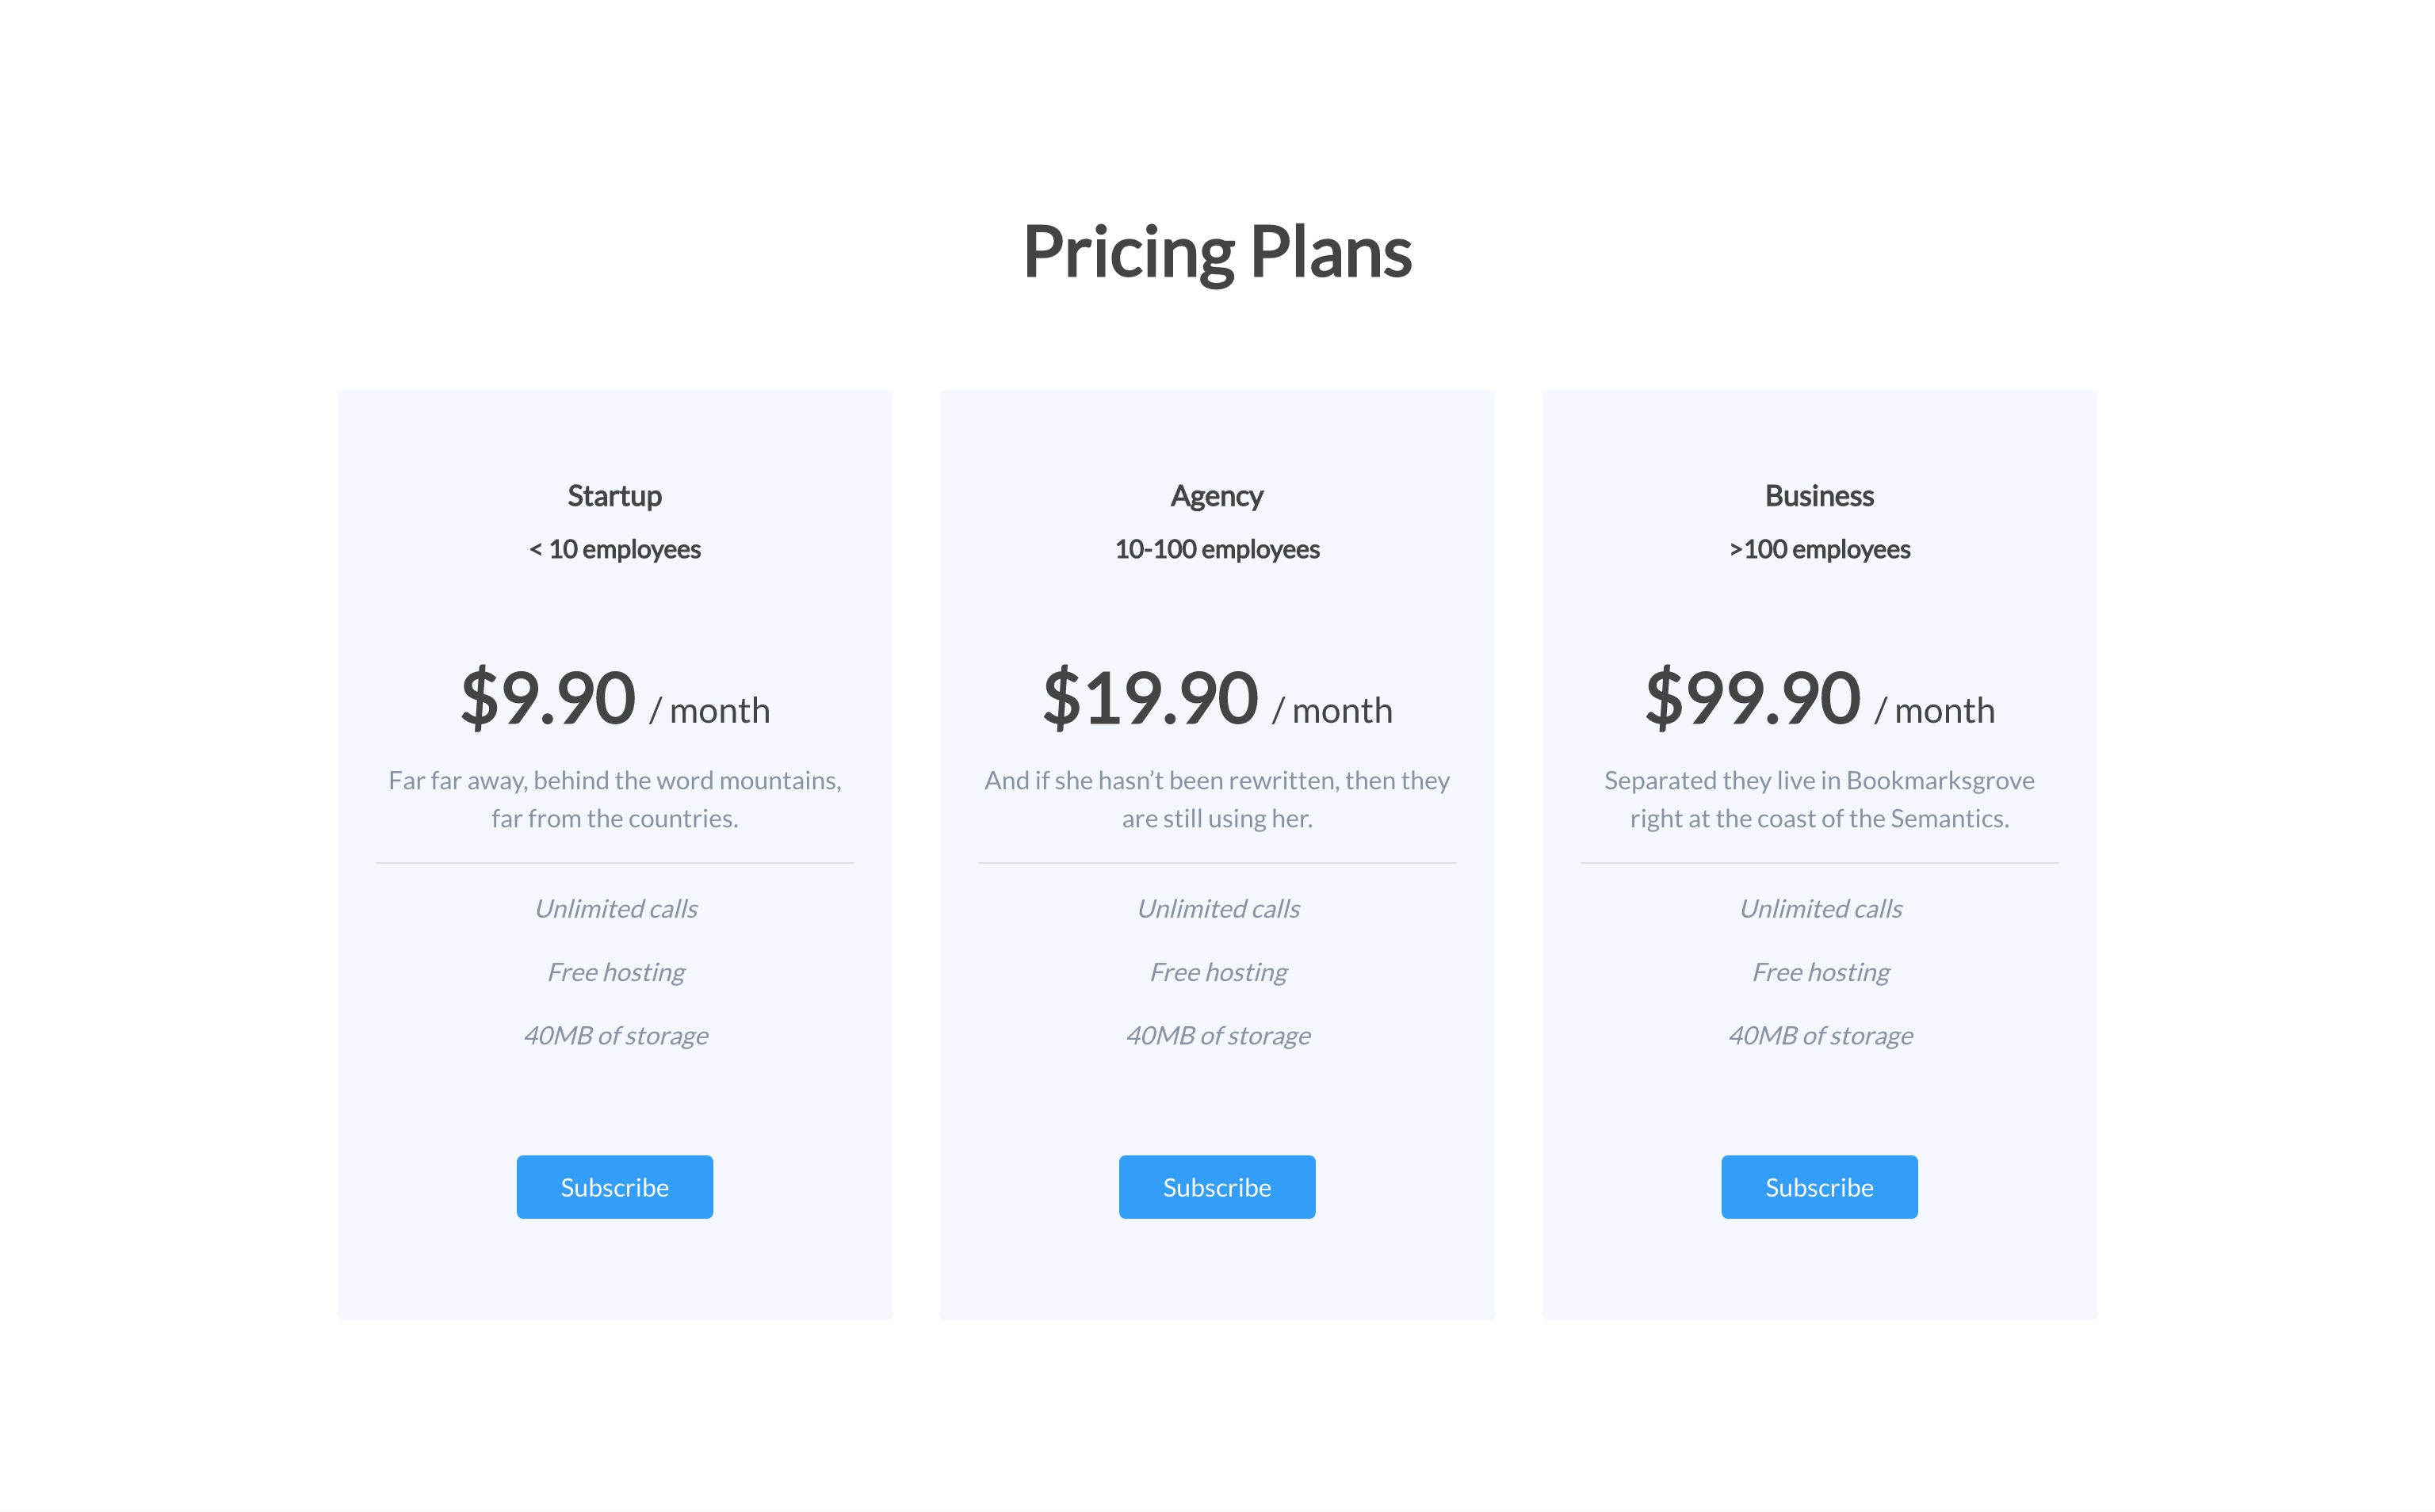Subscribe to the Startup plan
This screenshot has width=2435, height=1512.
pos(614,1187)
